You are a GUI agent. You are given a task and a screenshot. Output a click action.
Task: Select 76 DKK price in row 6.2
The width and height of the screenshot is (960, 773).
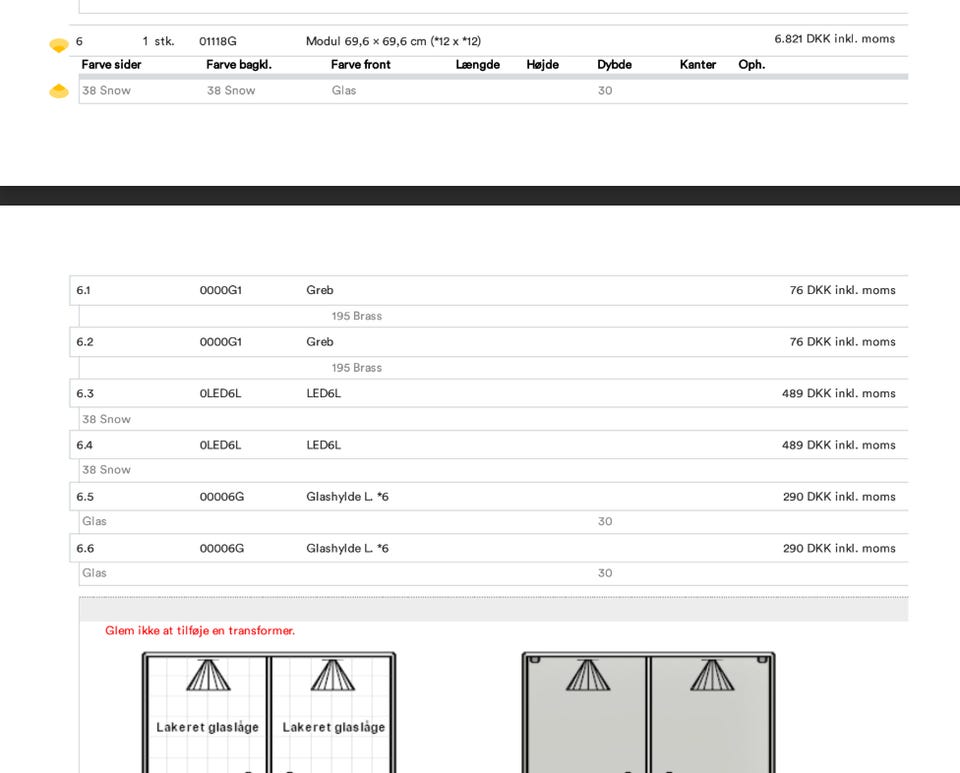coord(842,342)
